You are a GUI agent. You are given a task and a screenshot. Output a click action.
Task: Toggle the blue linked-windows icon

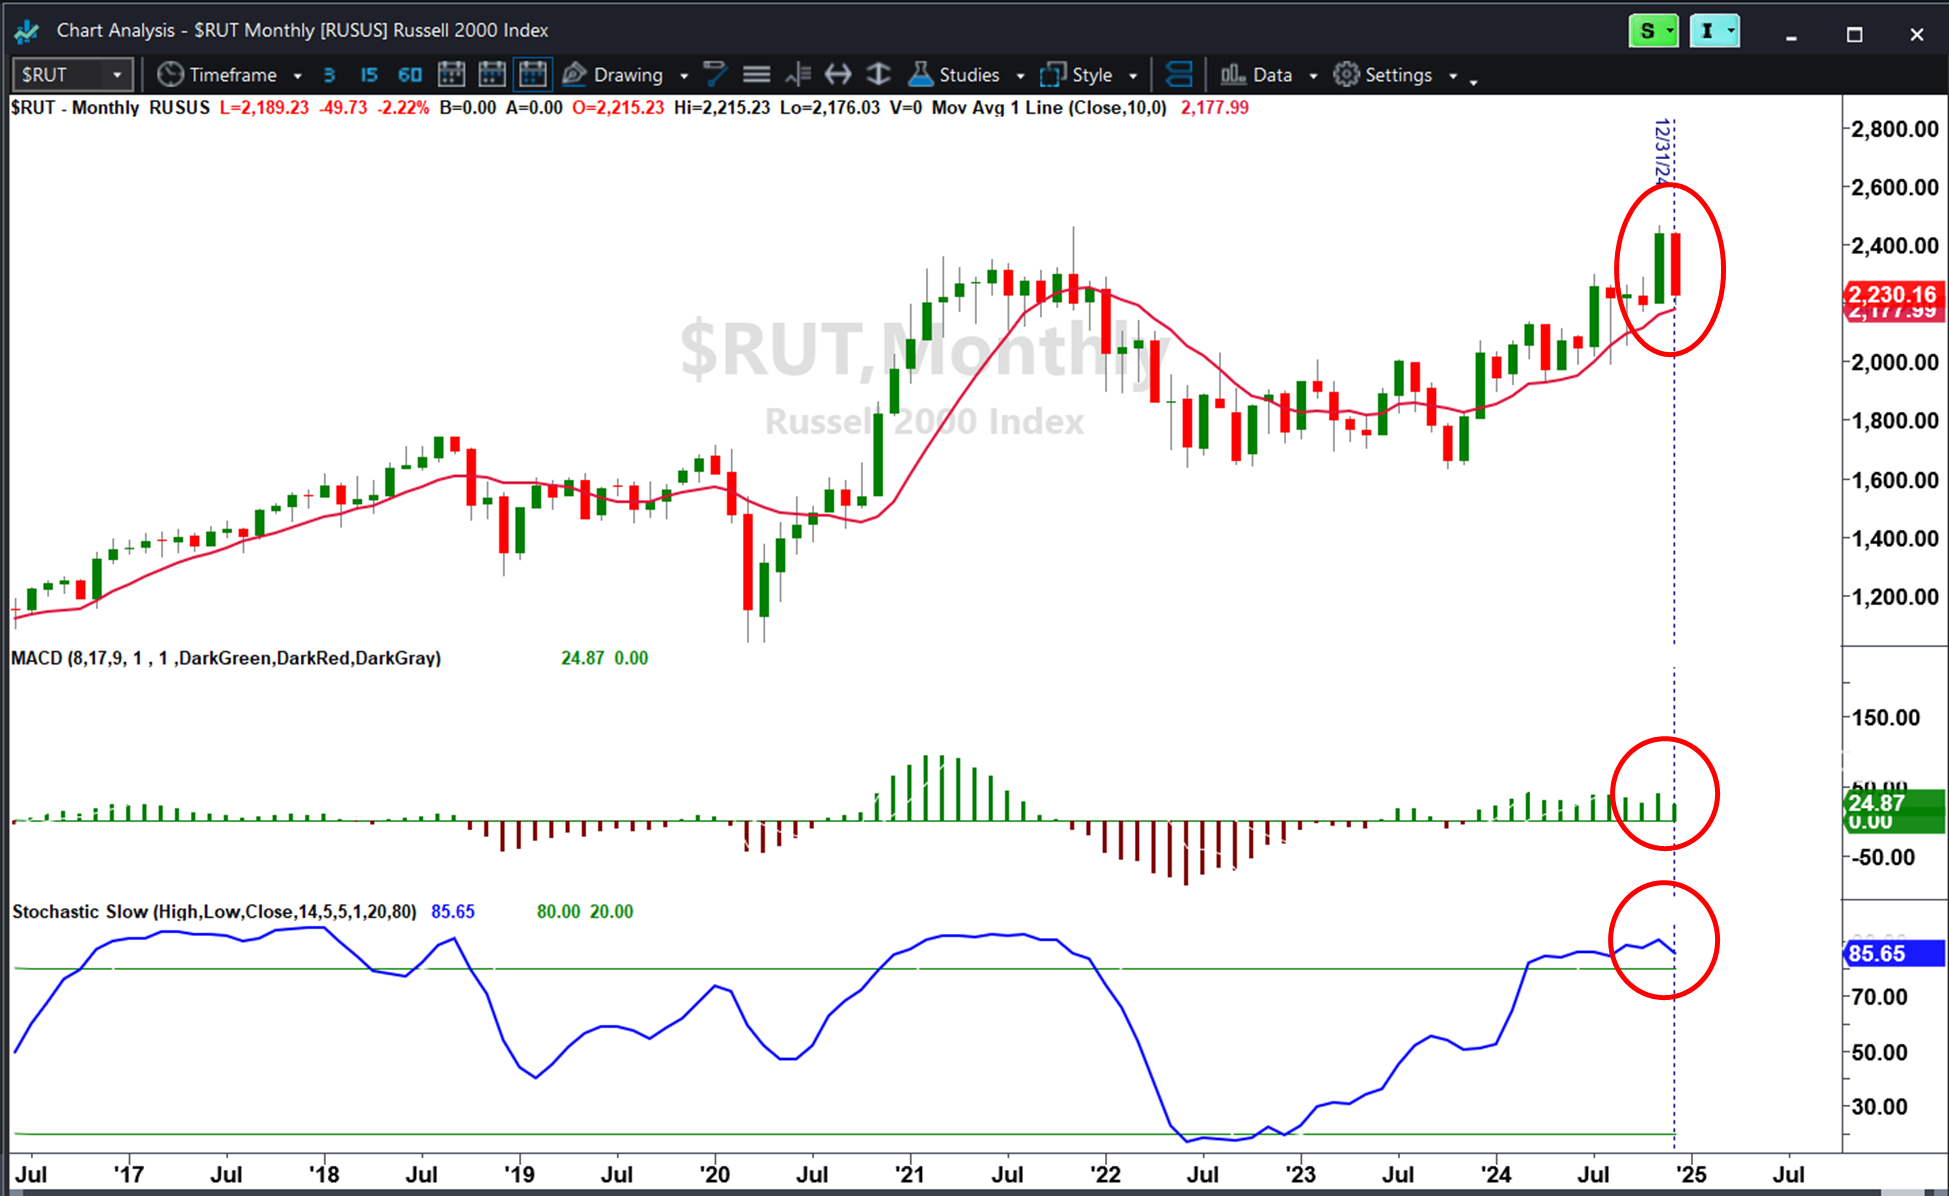tap(1179, 74)
